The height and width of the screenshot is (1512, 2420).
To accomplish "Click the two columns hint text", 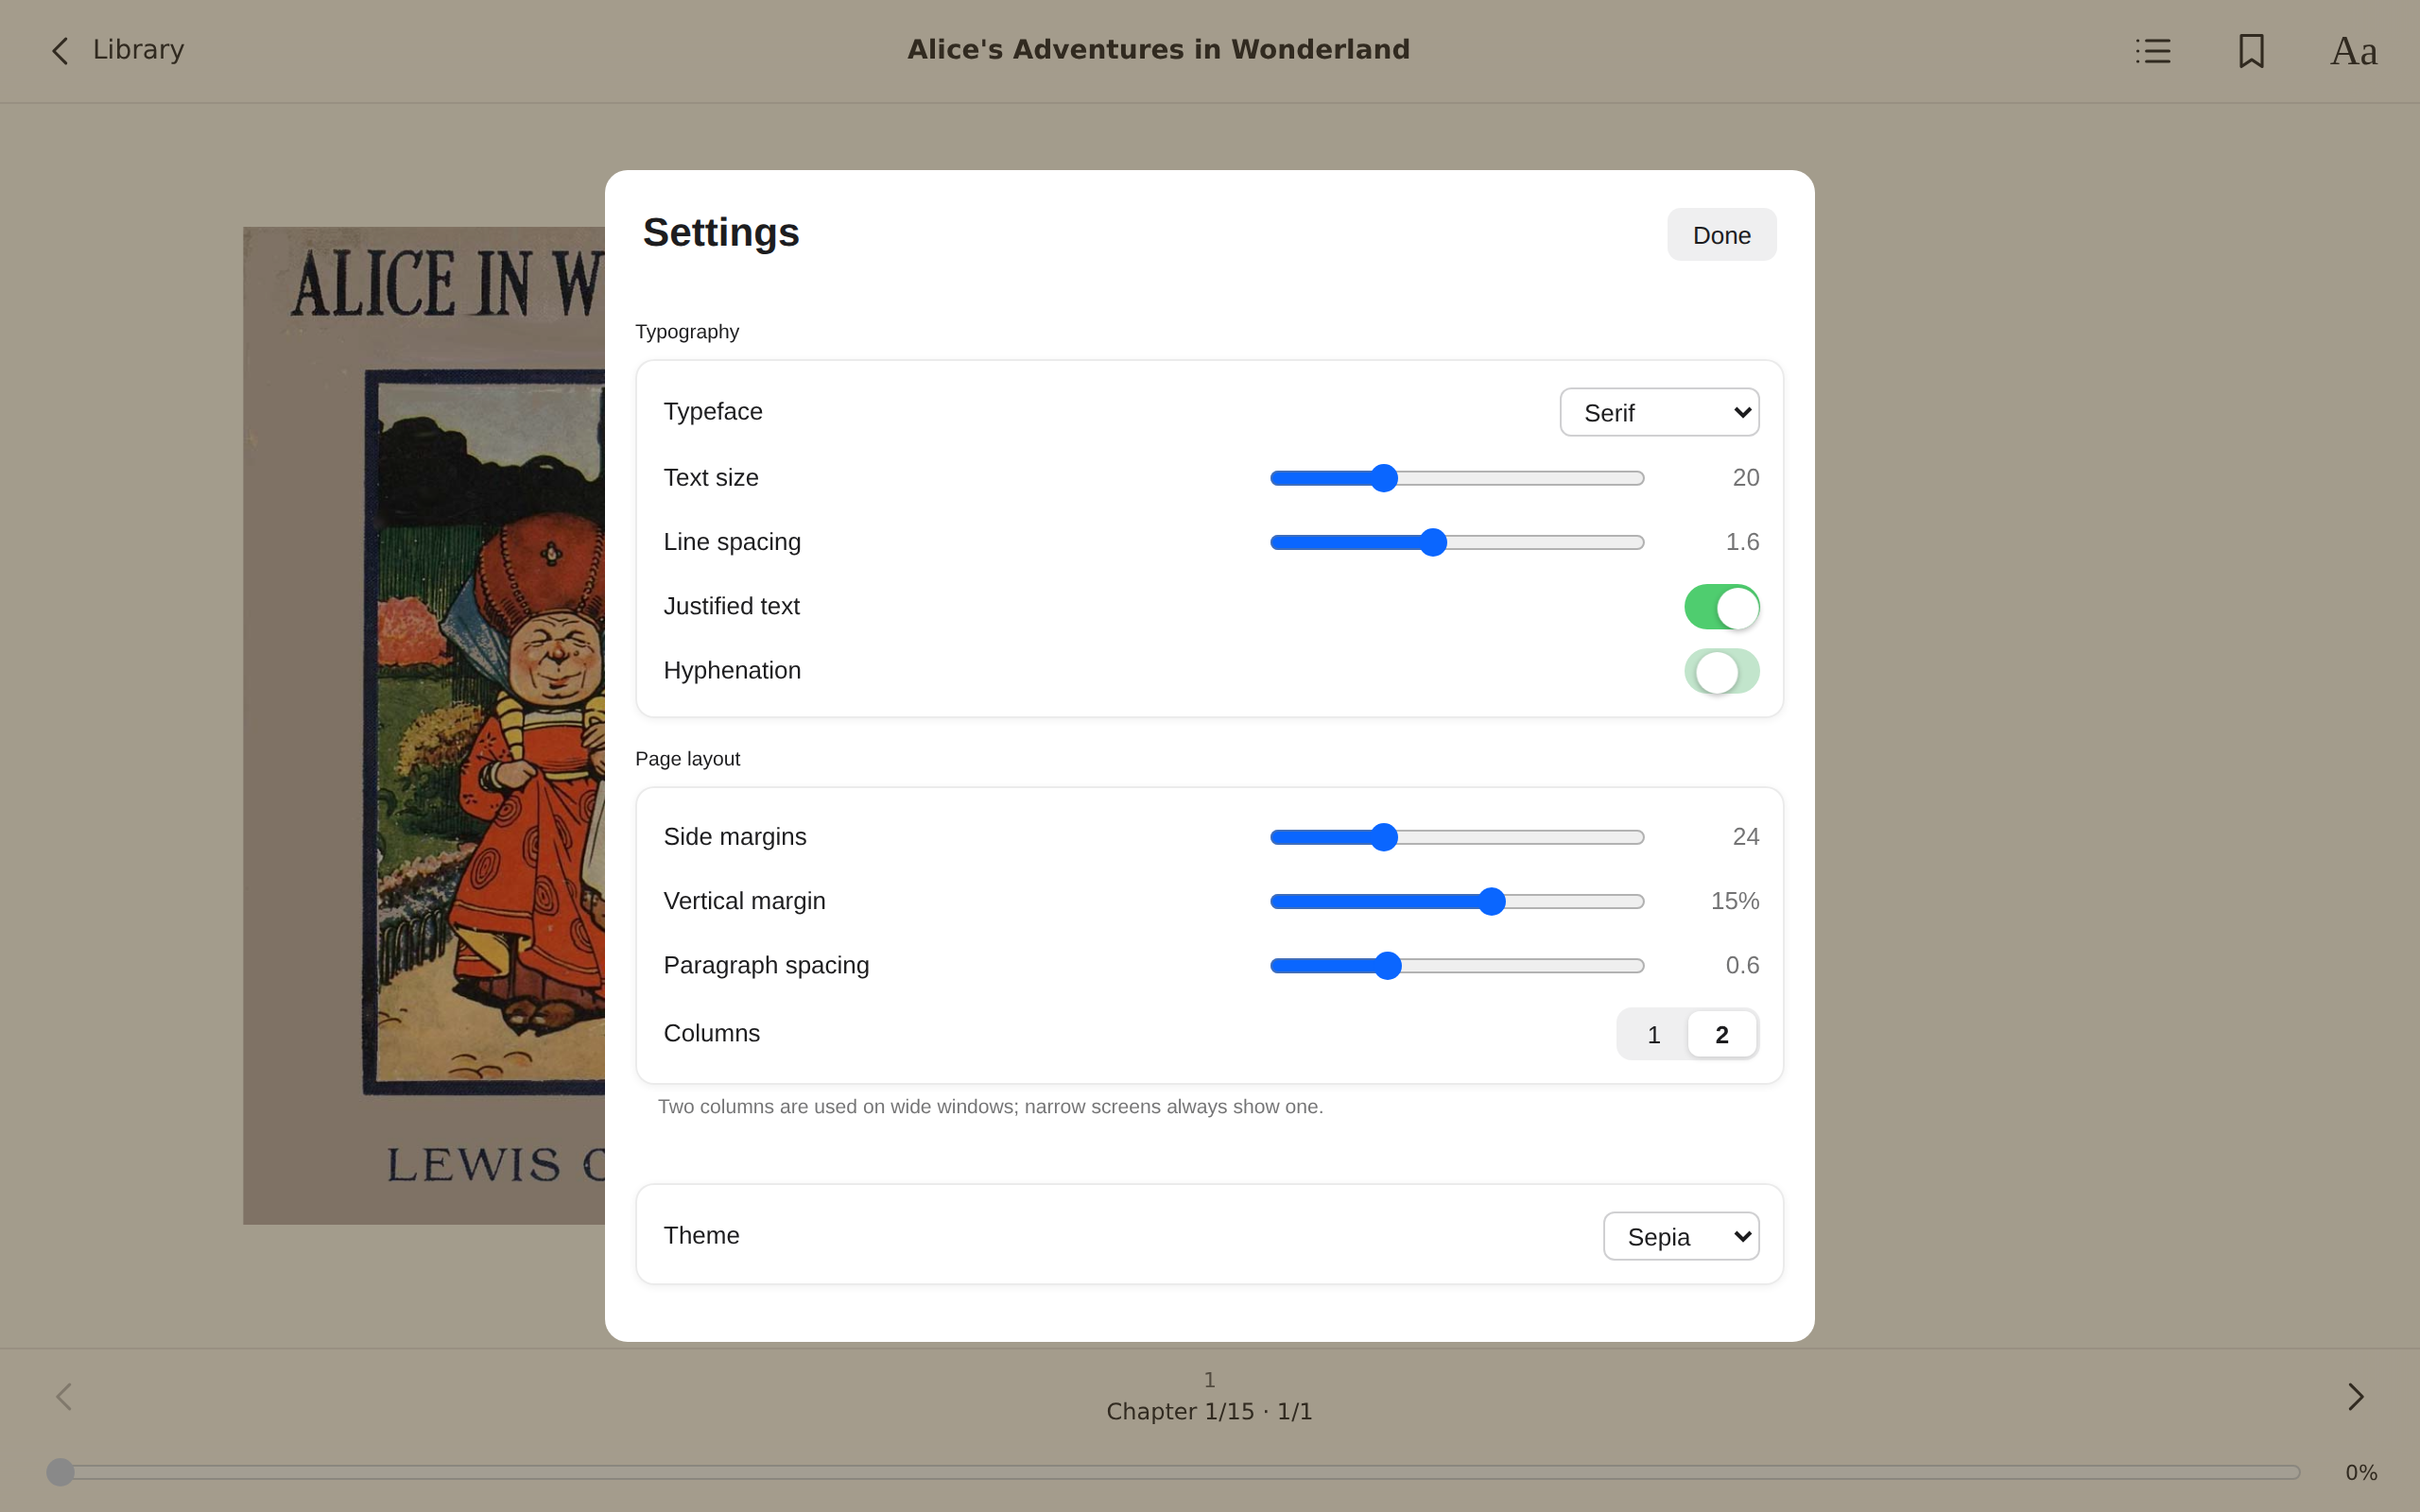I will 990,1107.
